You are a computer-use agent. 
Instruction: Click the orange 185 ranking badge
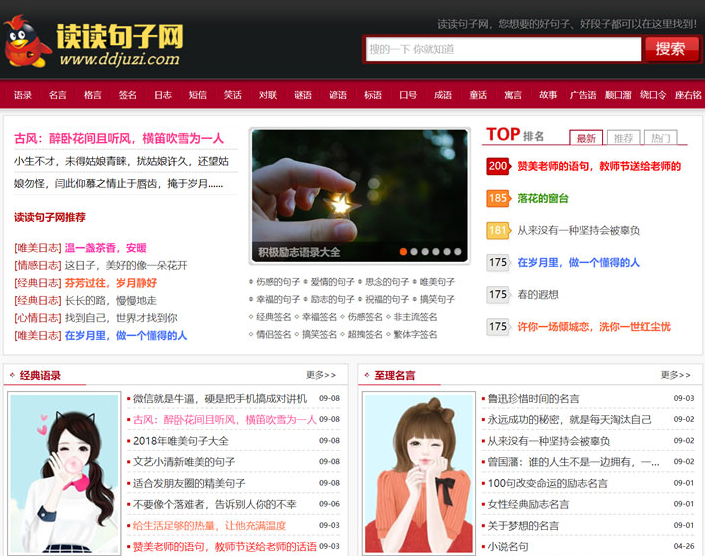498,199
